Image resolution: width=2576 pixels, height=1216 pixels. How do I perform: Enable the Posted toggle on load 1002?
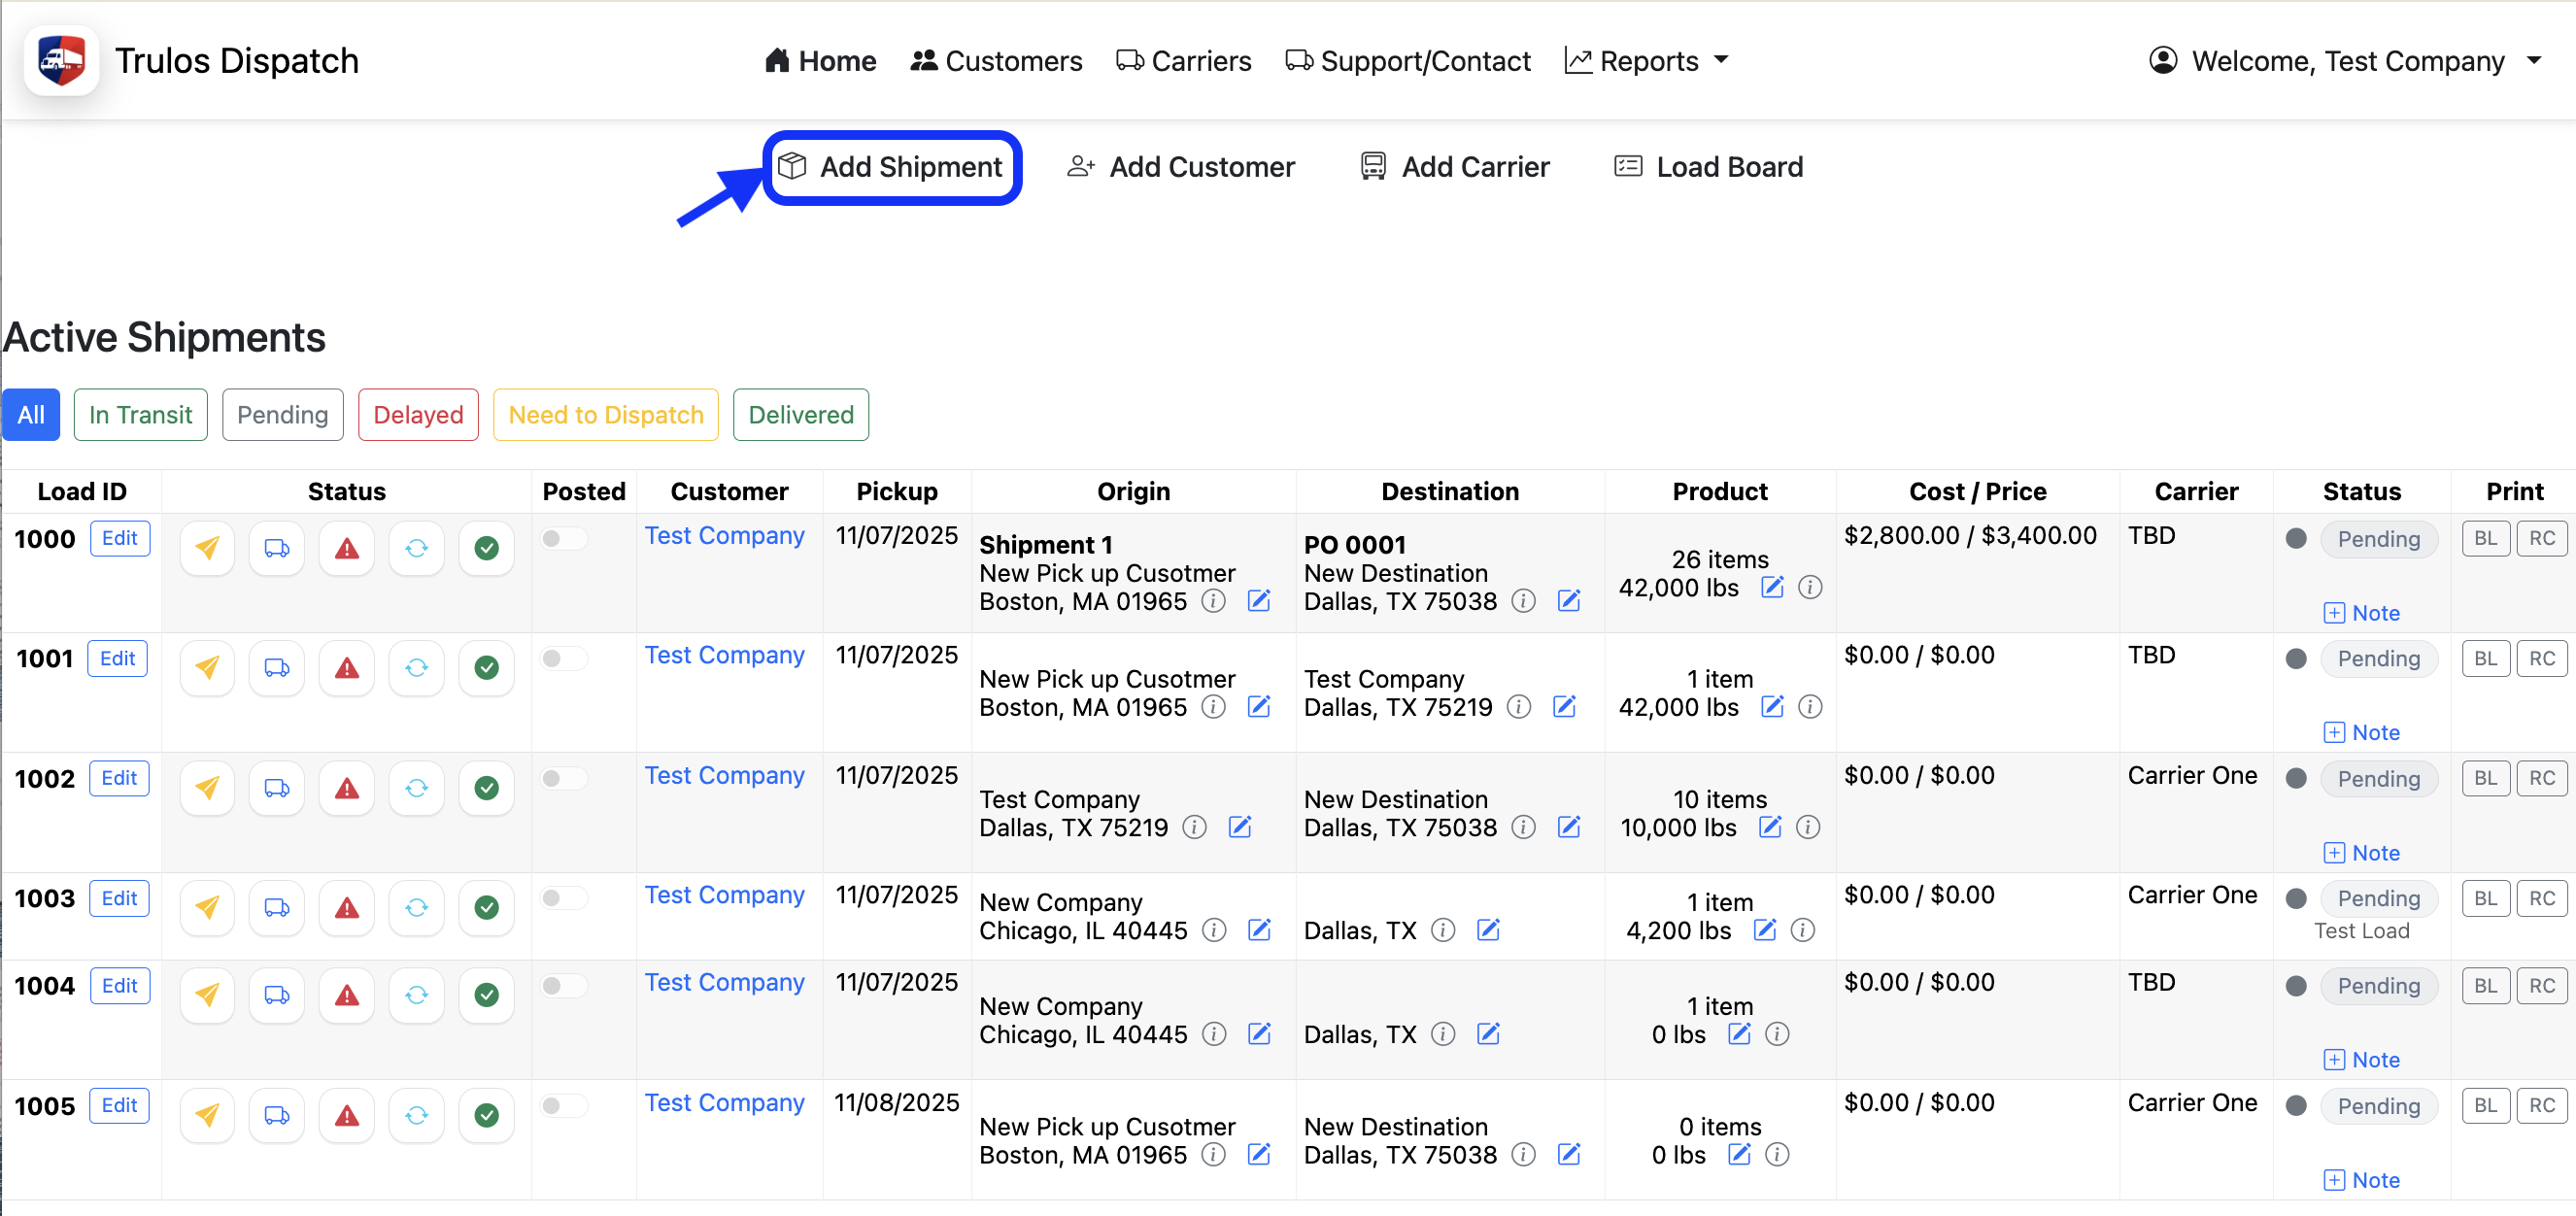click(563, 777)
